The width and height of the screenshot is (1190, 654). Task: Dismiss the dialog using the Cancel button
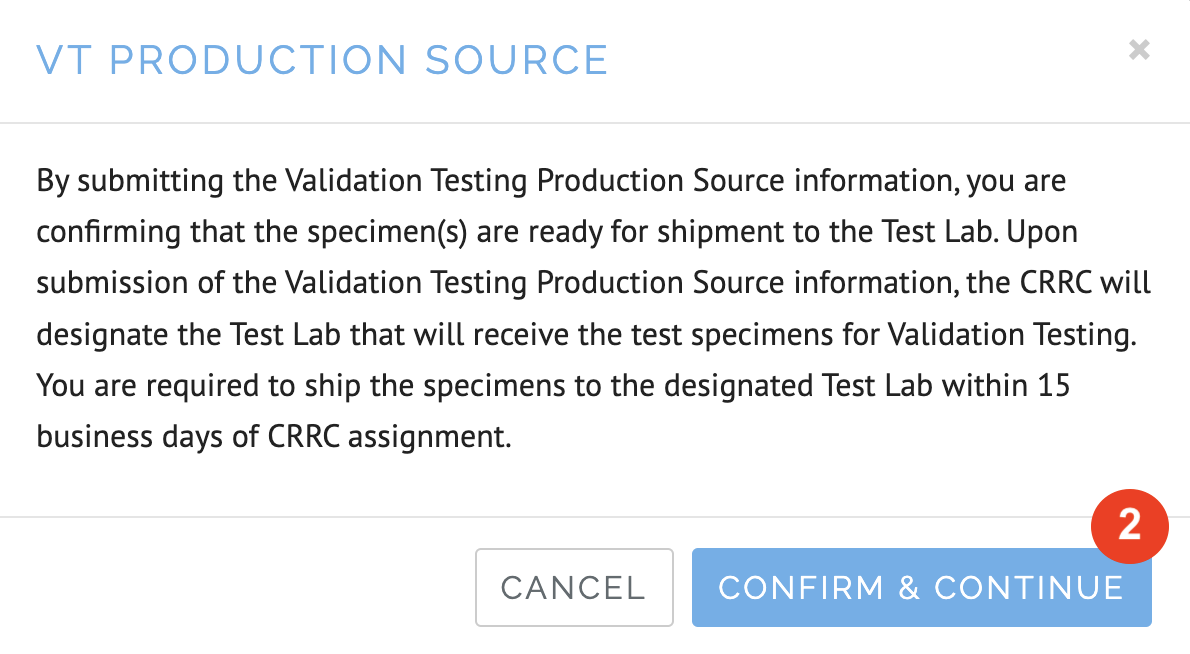573,588
